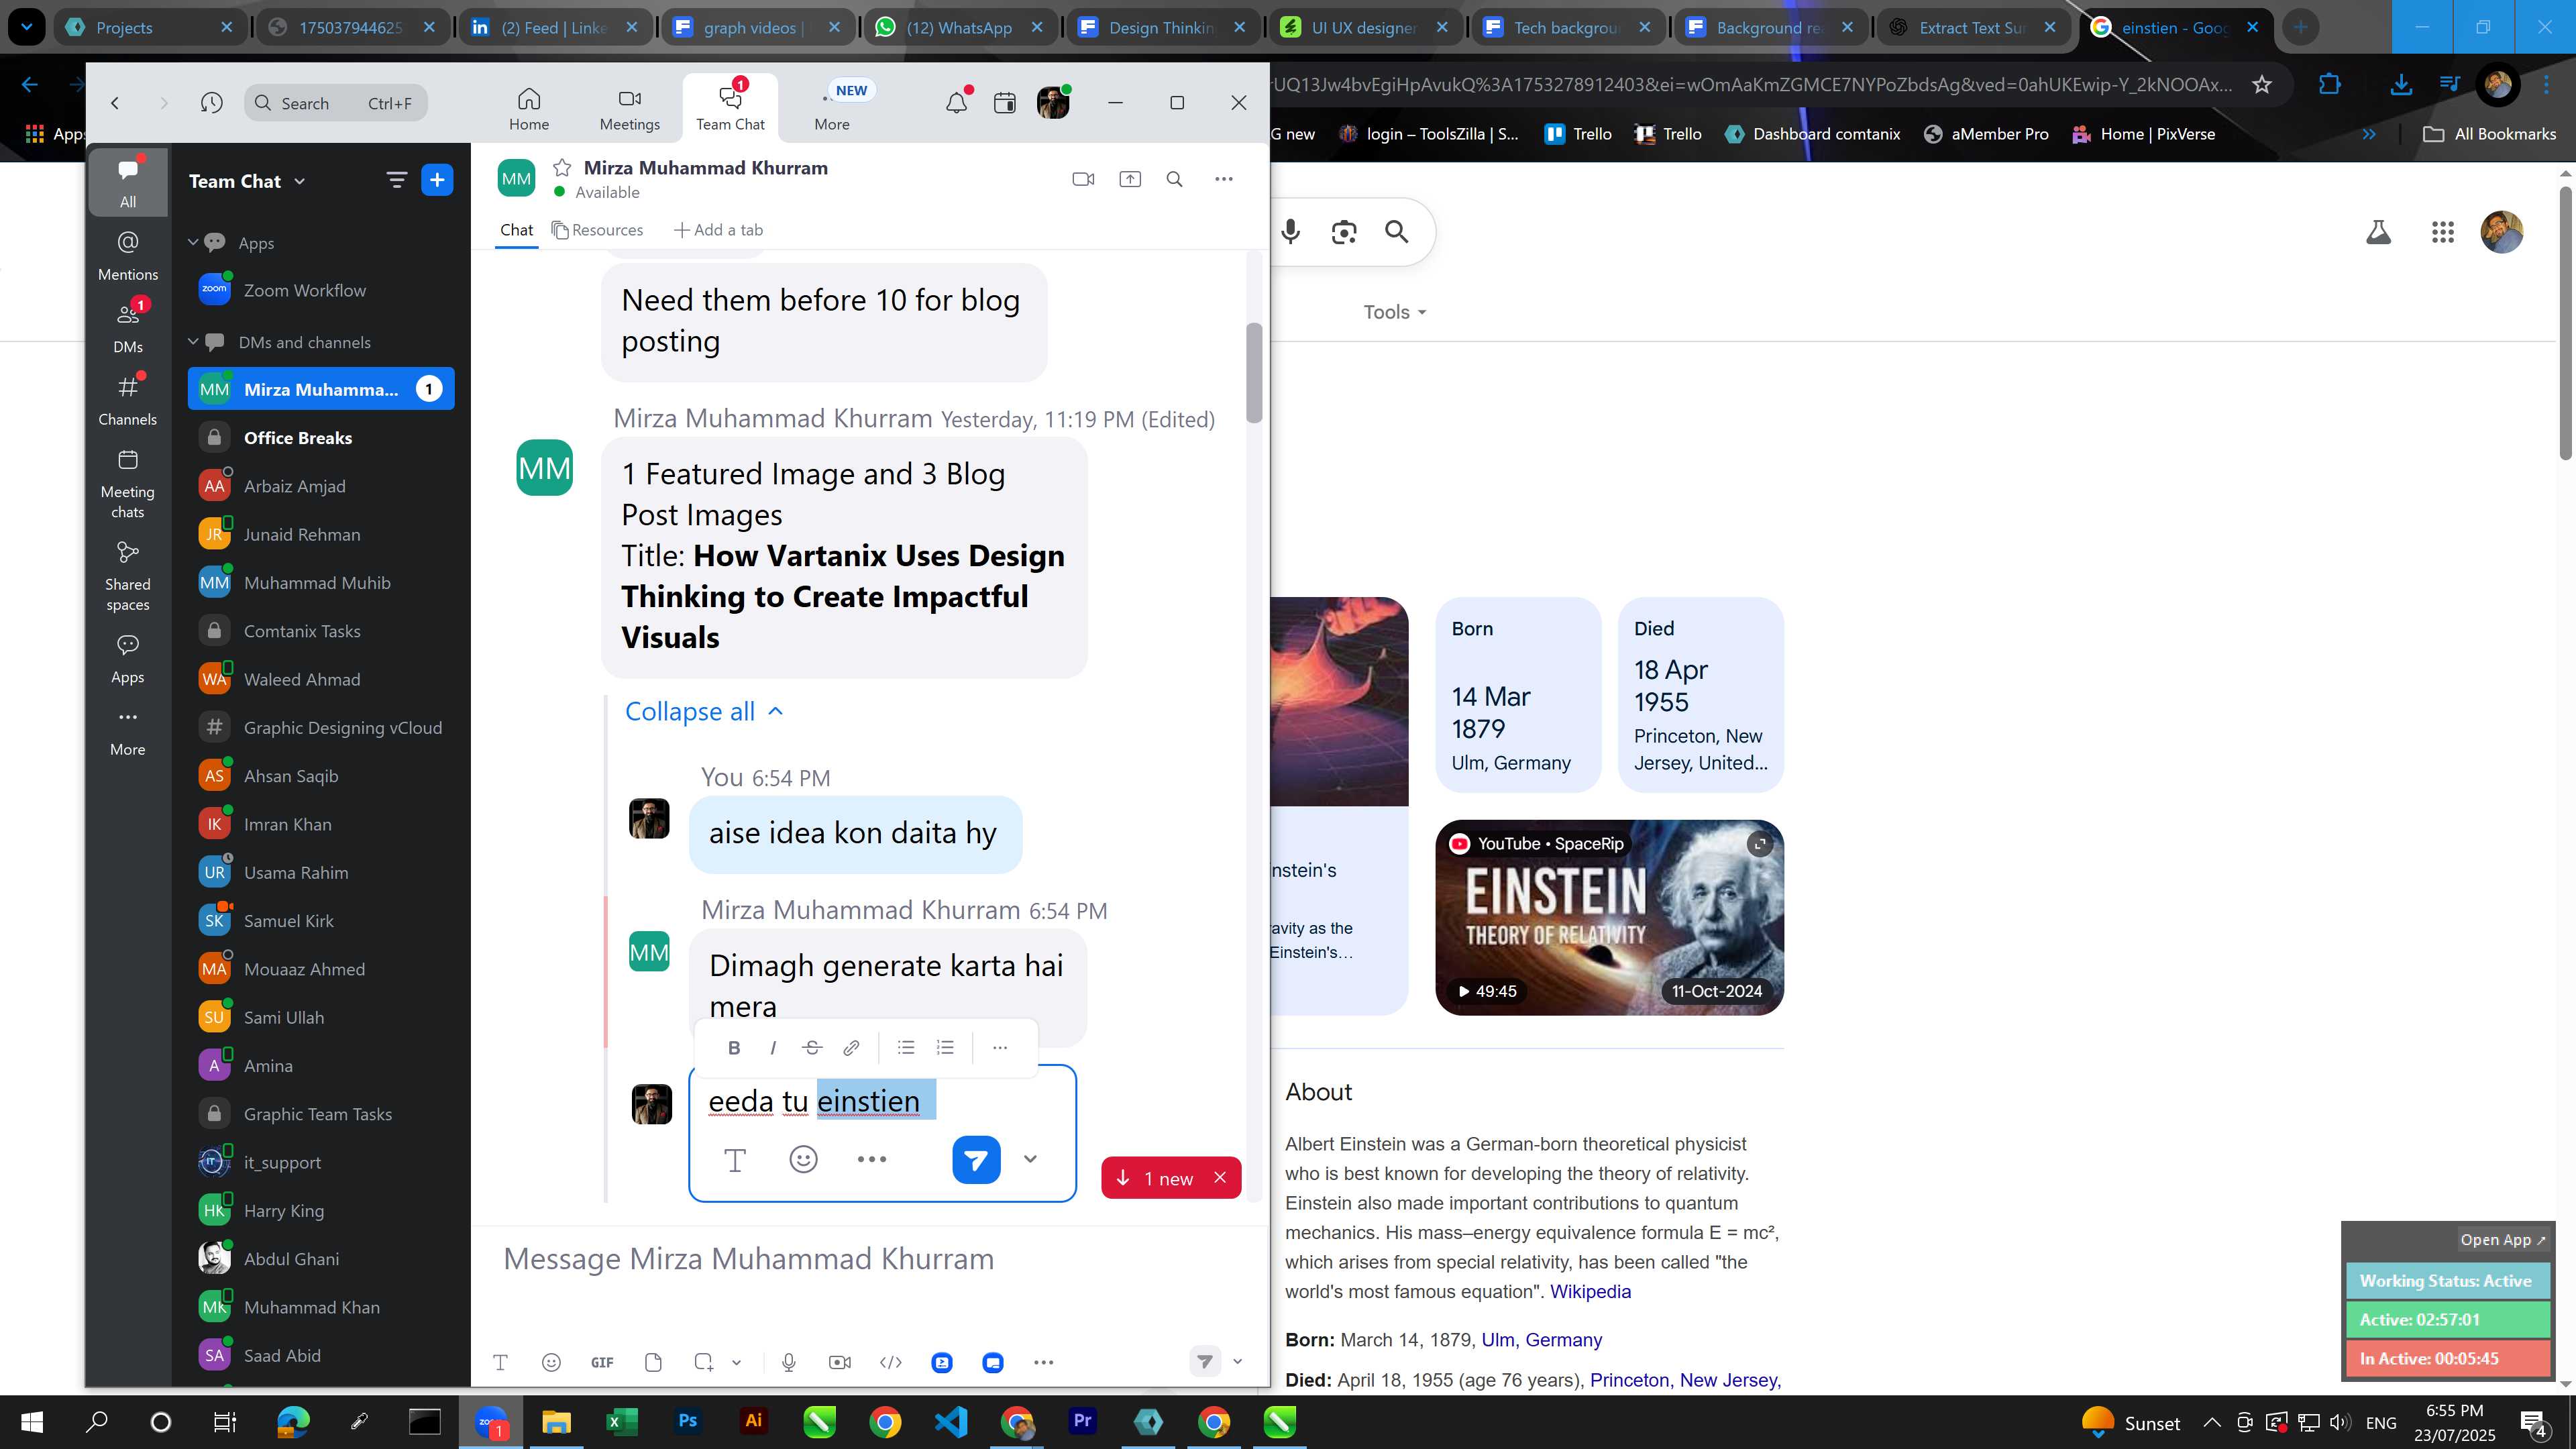Open the emoji picker in the bottom composer
This screenshot has width=2576, height=1449.
(x=551, y=1362)
